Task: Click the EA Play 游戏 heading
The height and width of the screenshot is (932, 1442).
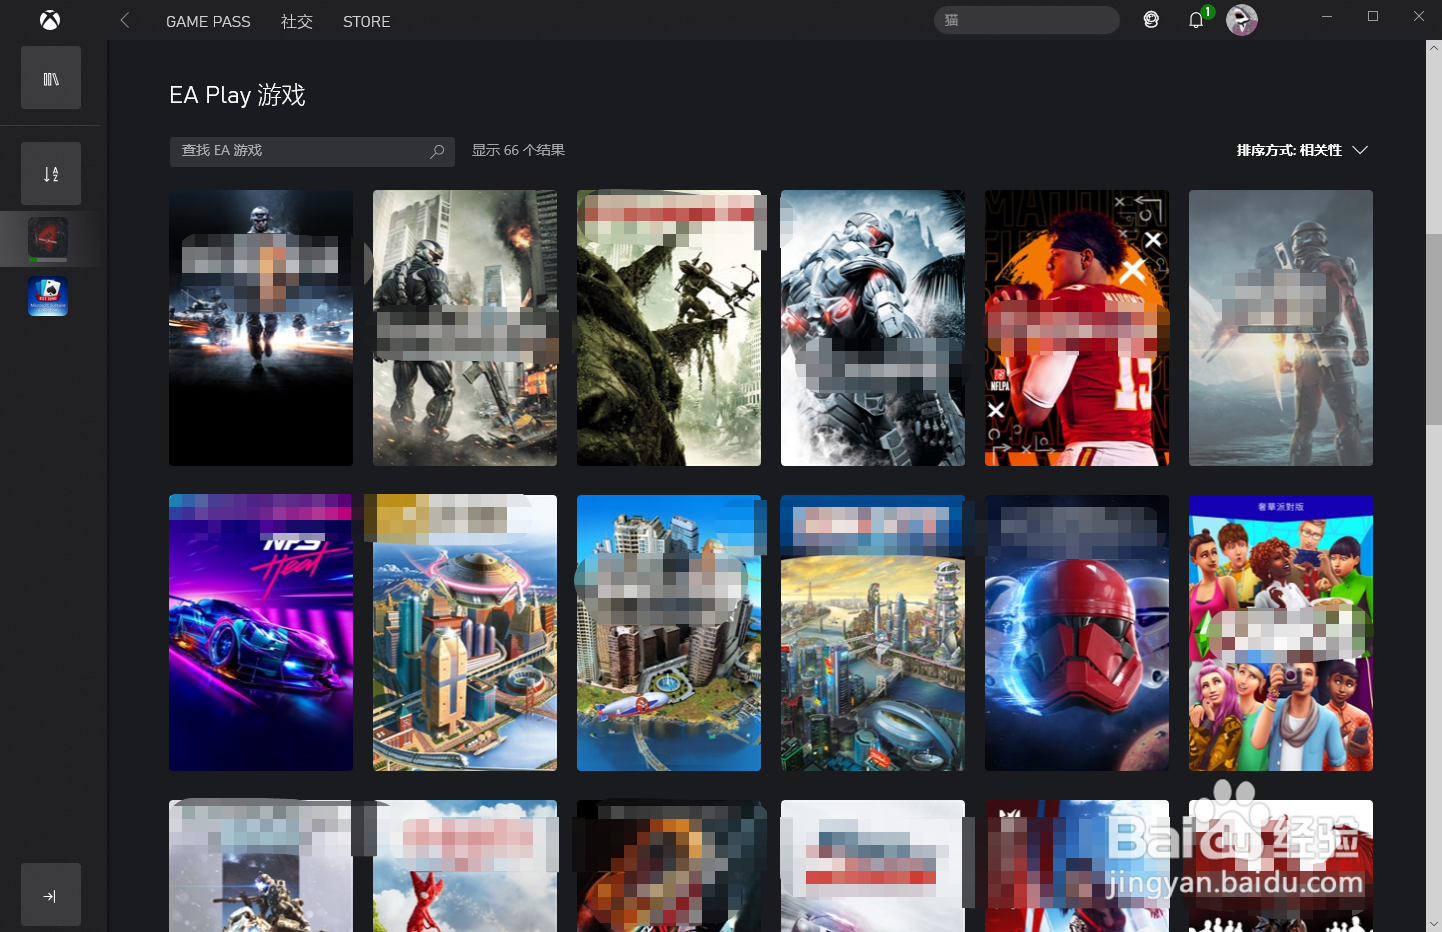Action: tap(237, 95)
